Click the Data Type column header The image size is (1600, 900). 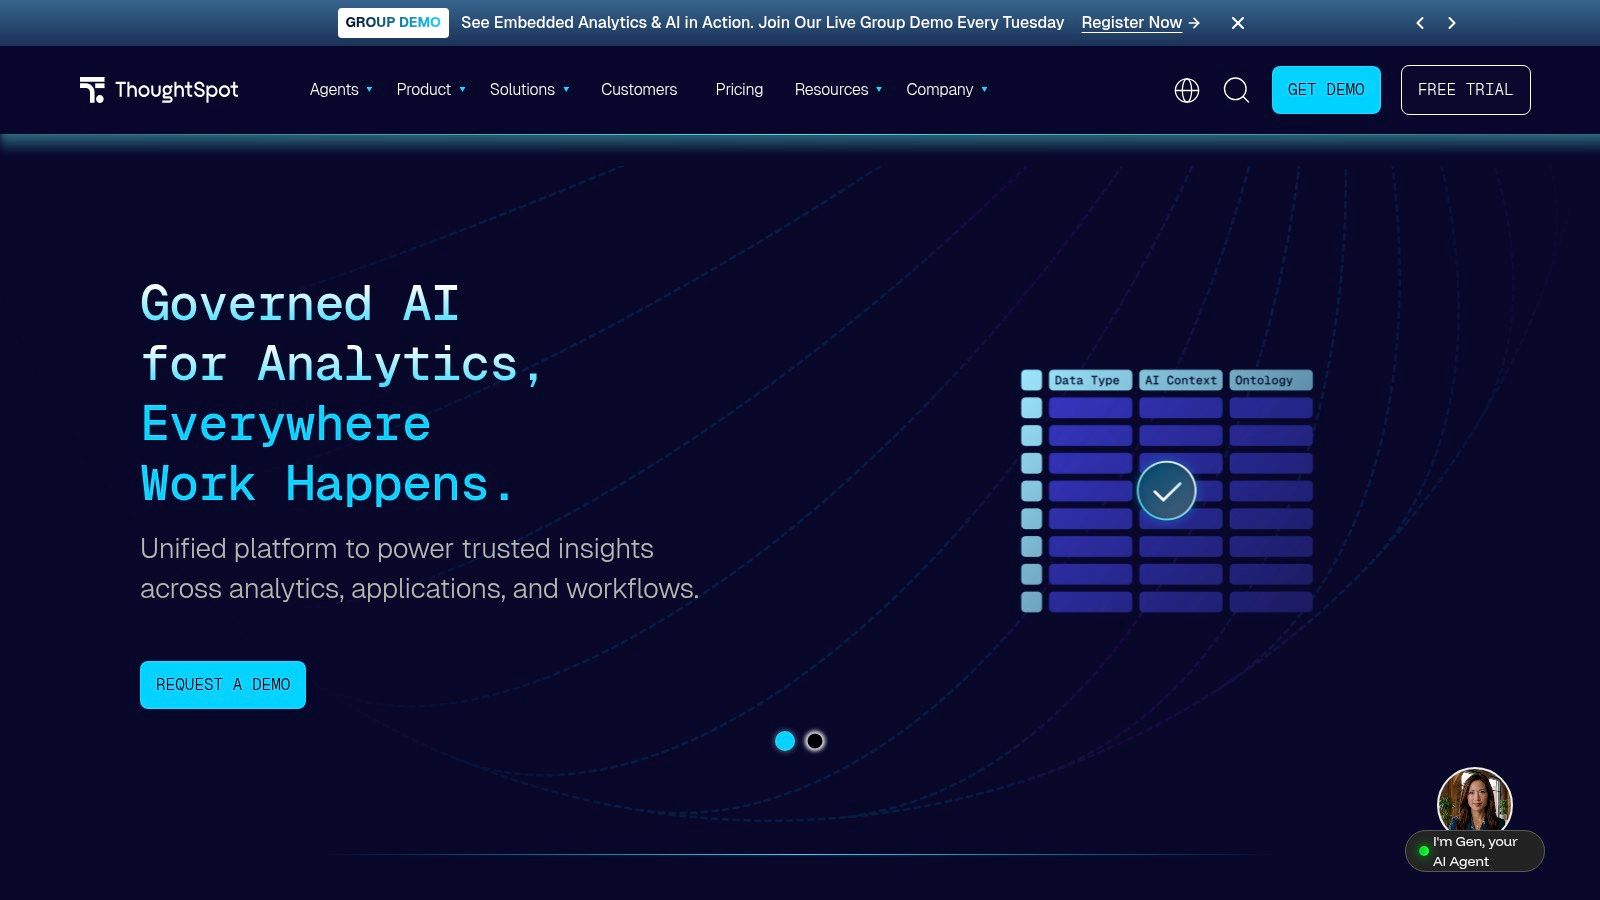coord(1090,380)
